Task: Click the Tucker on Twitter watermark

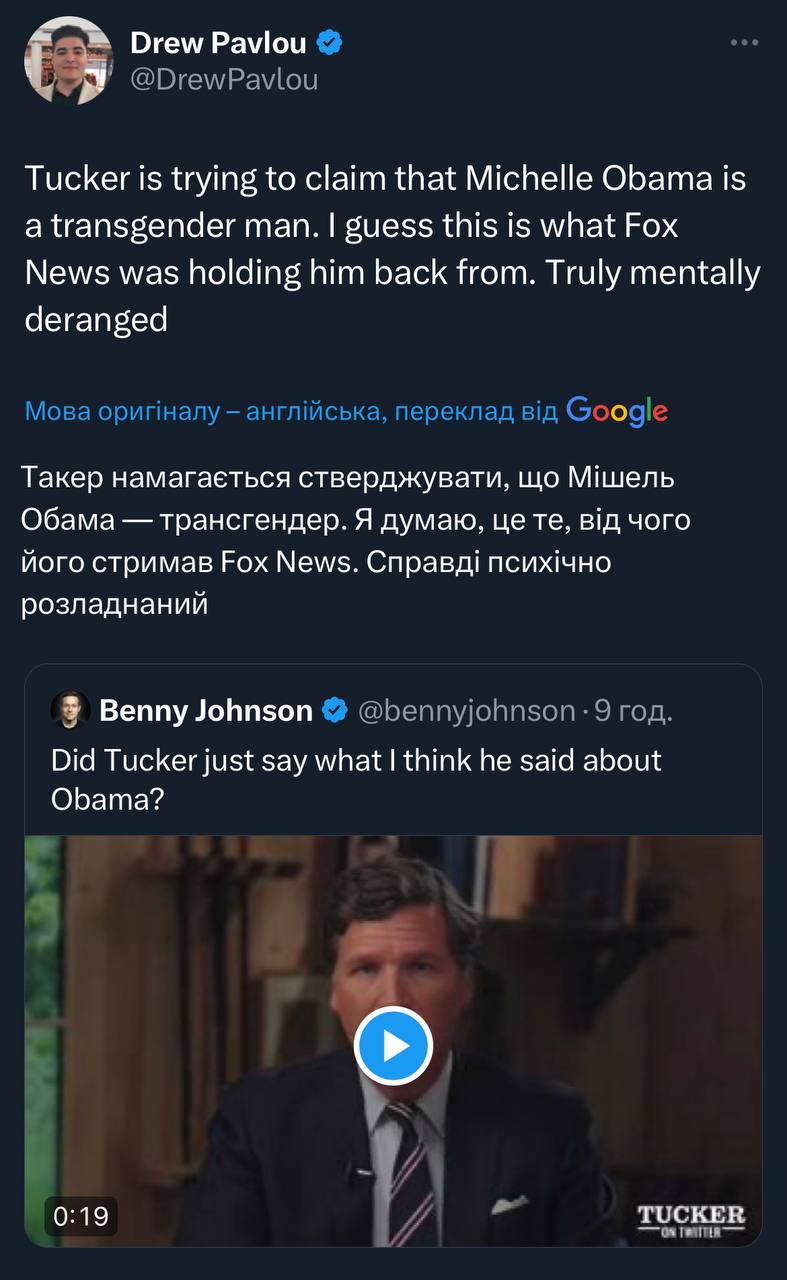Action: 691,1220
